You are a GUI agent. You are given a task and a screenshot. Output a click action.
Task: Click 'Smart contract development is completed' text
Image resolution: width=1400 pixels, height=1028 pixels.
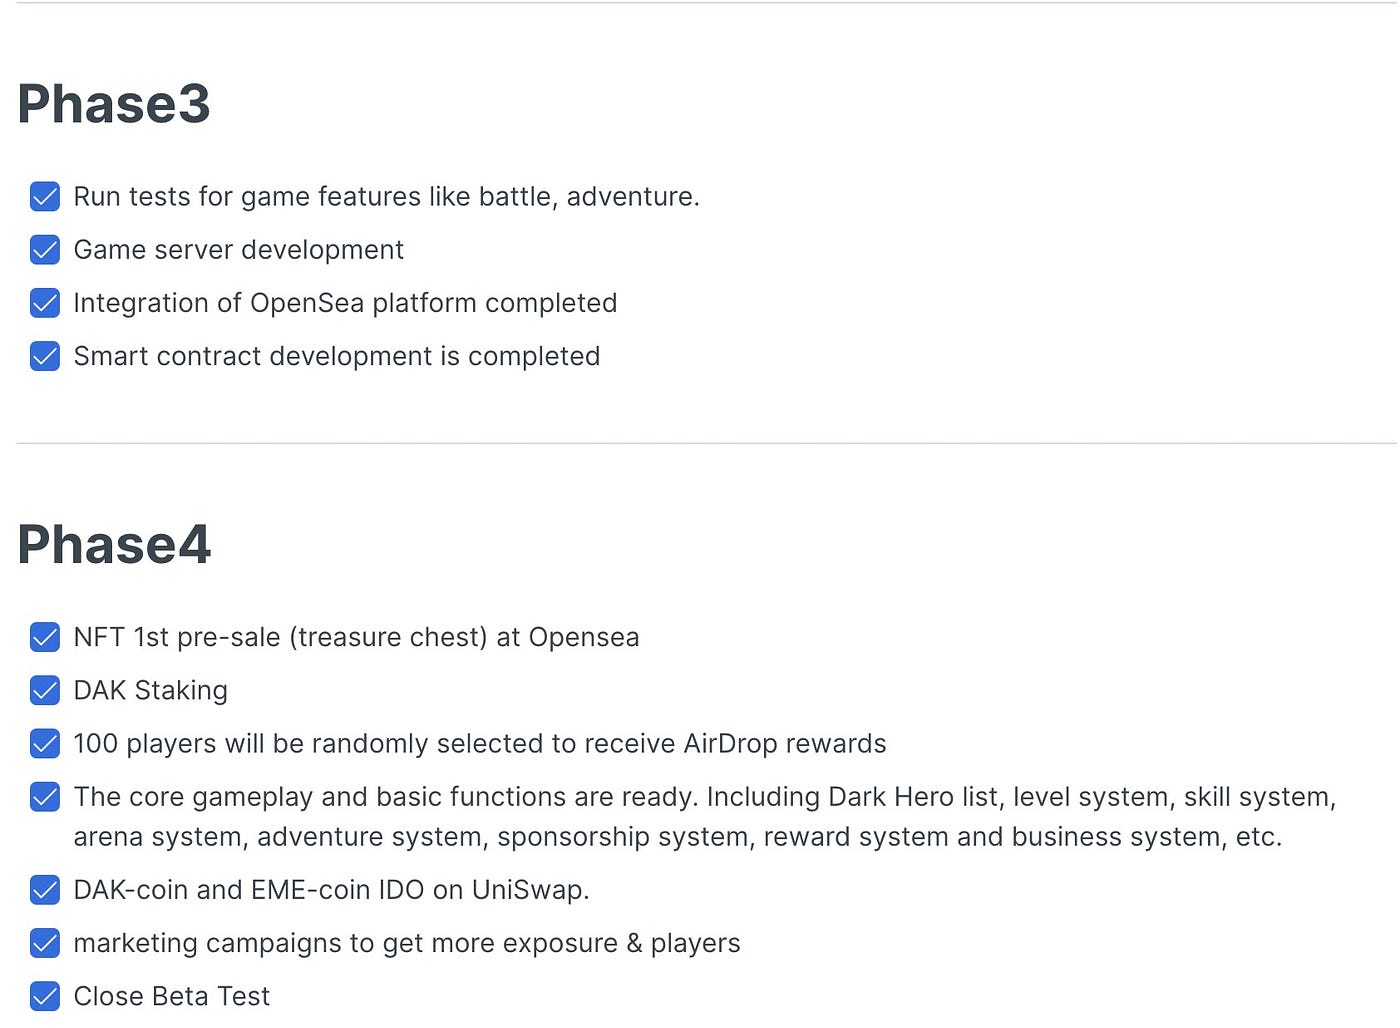(337, 356)
